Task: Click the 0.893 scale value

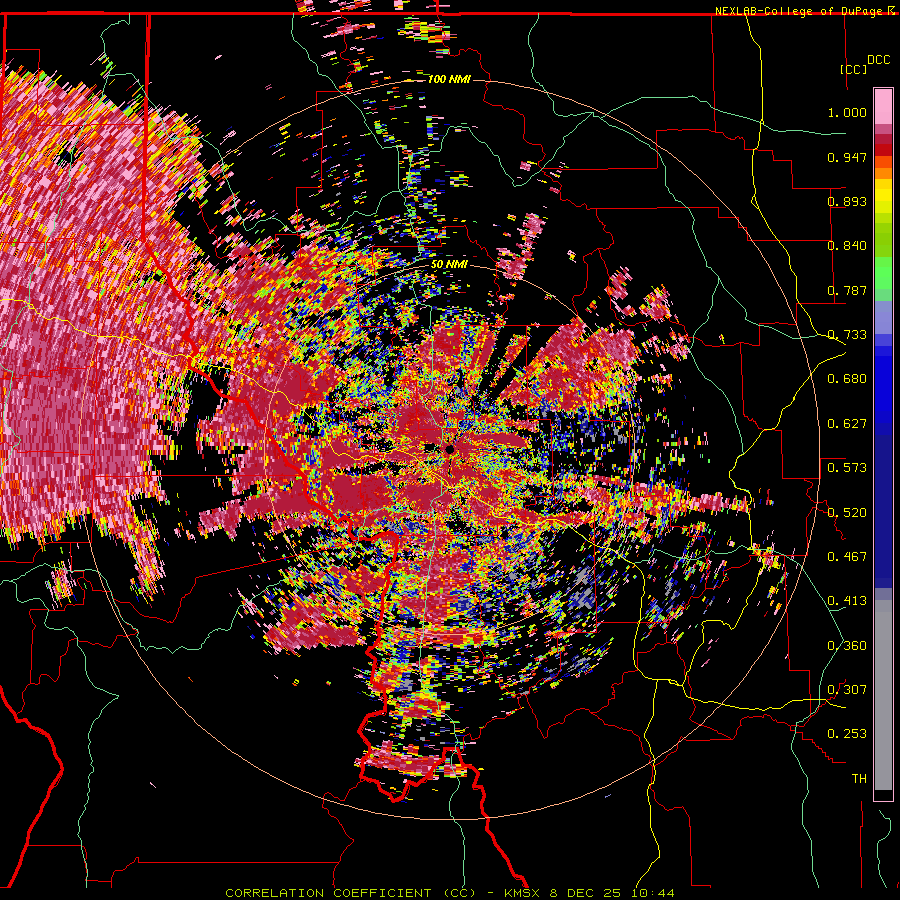Action: click(x=847, y=201)
